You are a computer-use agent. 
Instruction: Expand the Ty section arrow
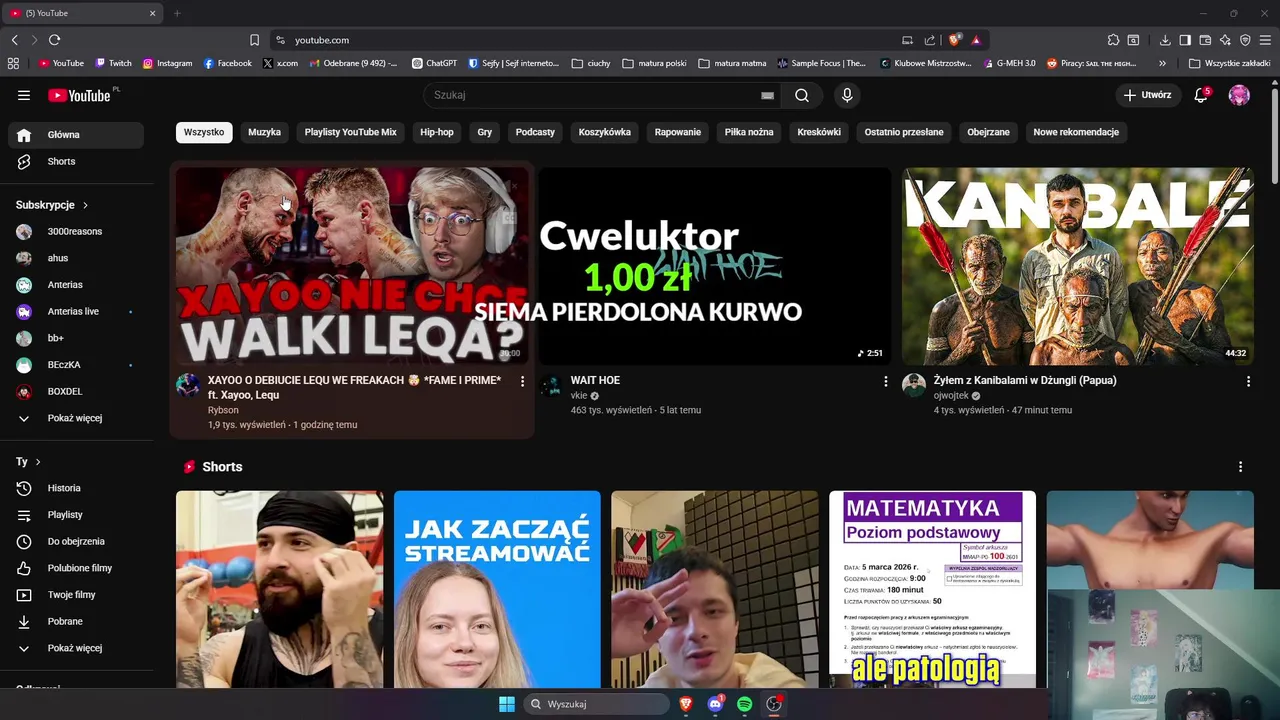tap(38, 462)
